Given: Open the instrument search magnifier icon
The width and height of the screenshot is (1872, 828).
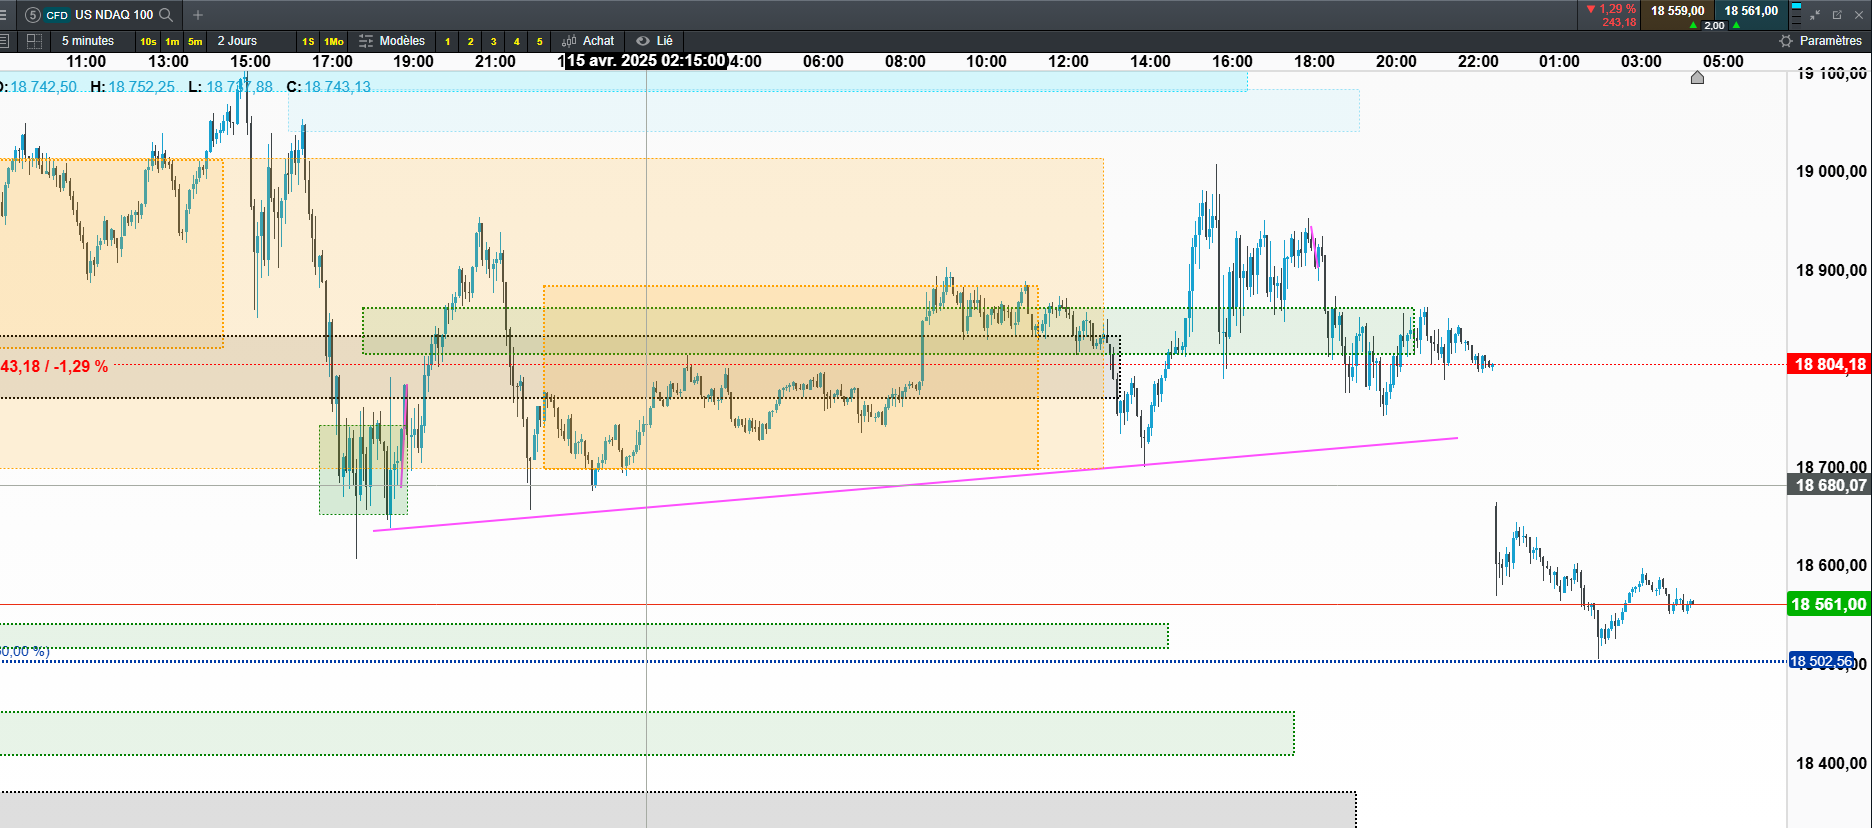Looking at the screenshot, I should pos(166,15).
